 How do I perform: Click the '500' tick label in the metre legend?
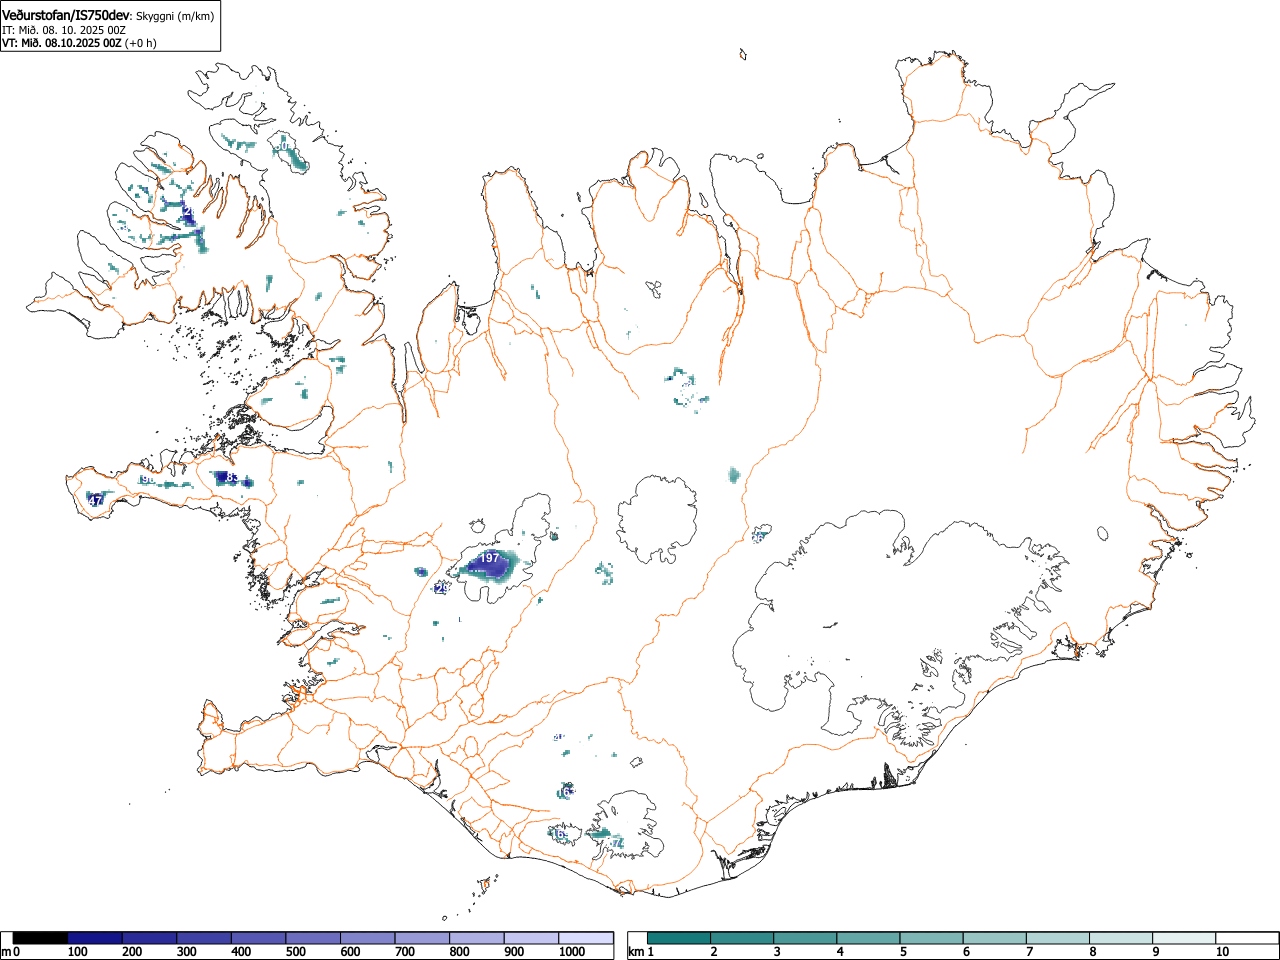point(295,952)
